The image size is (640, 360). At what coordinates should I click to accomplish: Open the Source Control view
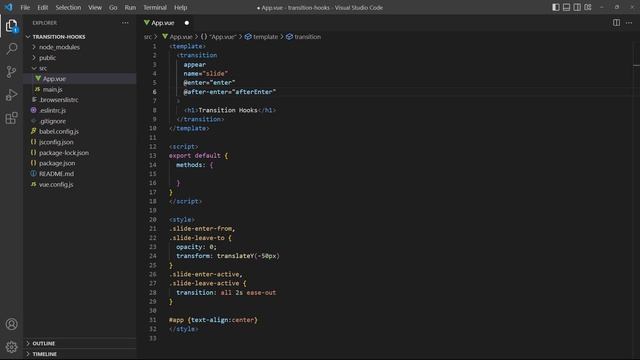[x=11, y=72]
